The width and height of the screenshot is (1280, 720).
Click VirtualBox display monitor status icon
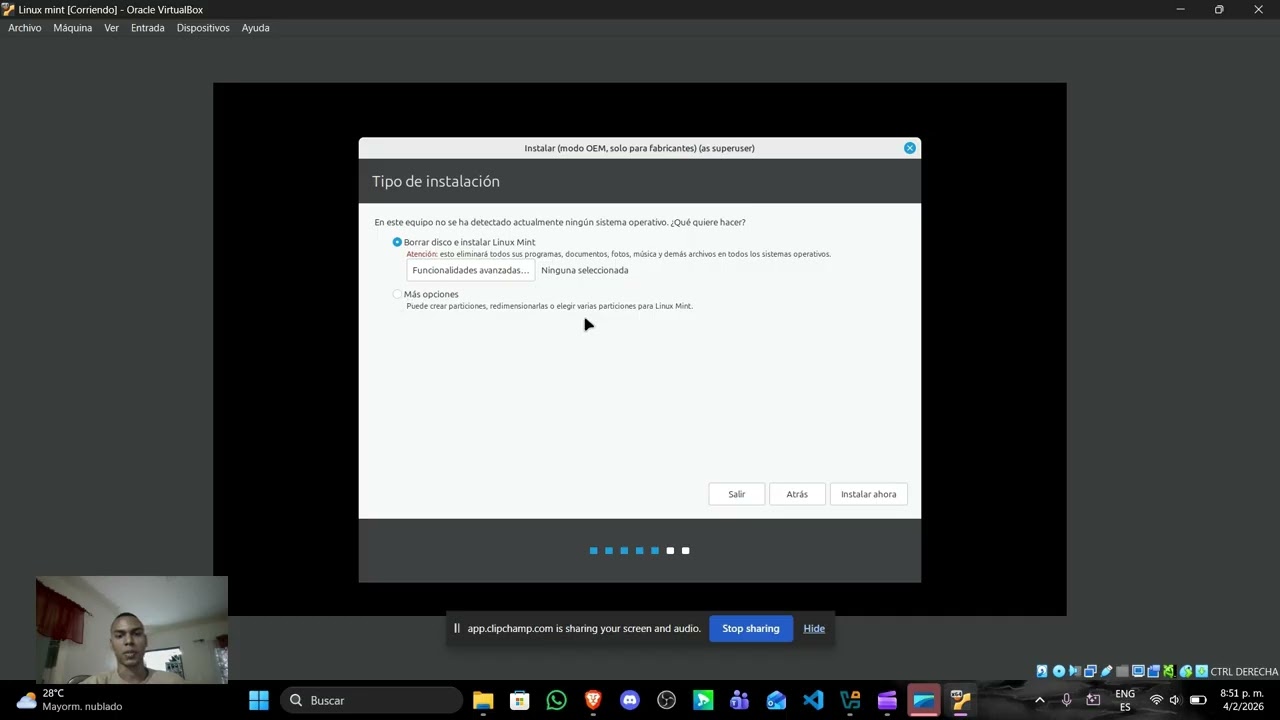coord(1138,671)
